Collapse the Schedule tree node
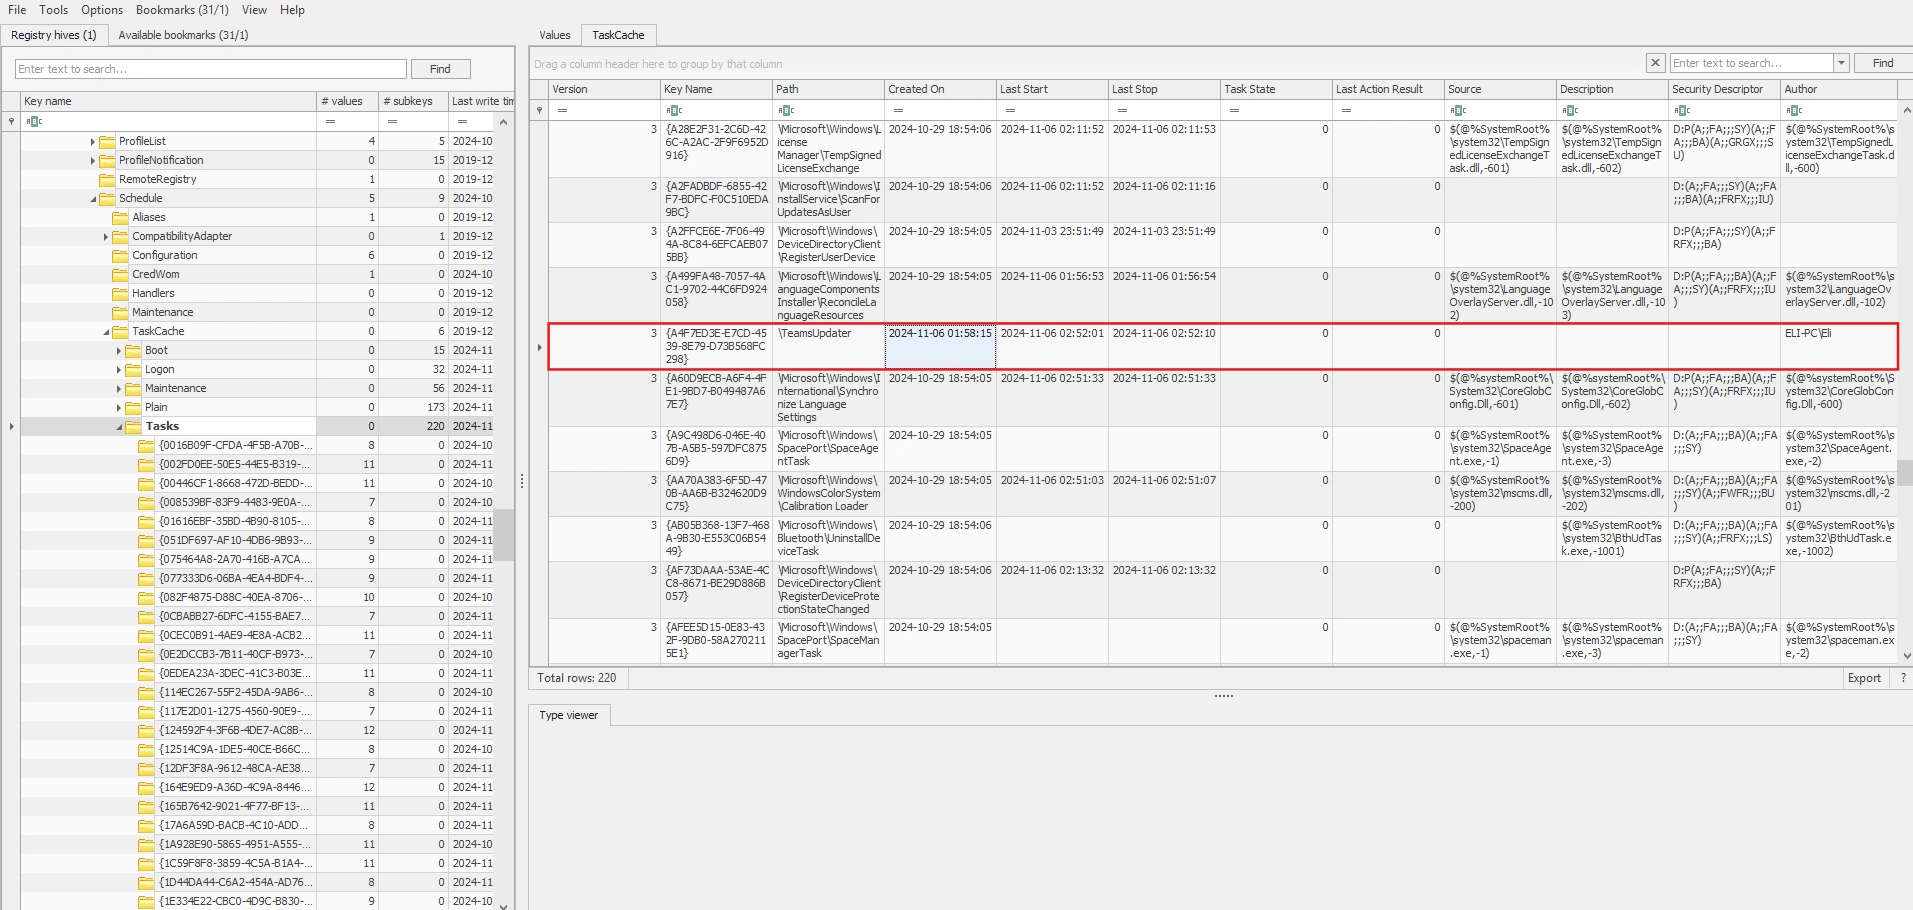 point(92,197)
